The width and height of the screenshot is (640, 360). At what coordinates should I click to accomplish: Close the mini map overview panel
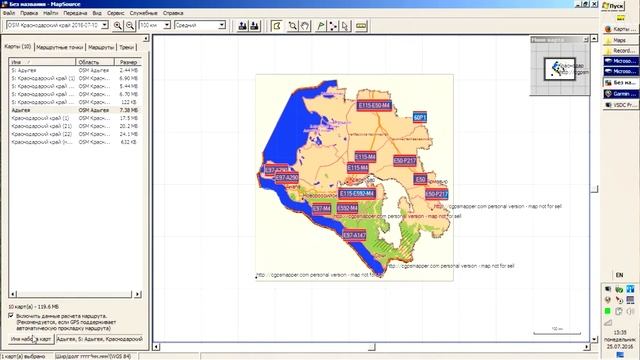pos(586,40)
